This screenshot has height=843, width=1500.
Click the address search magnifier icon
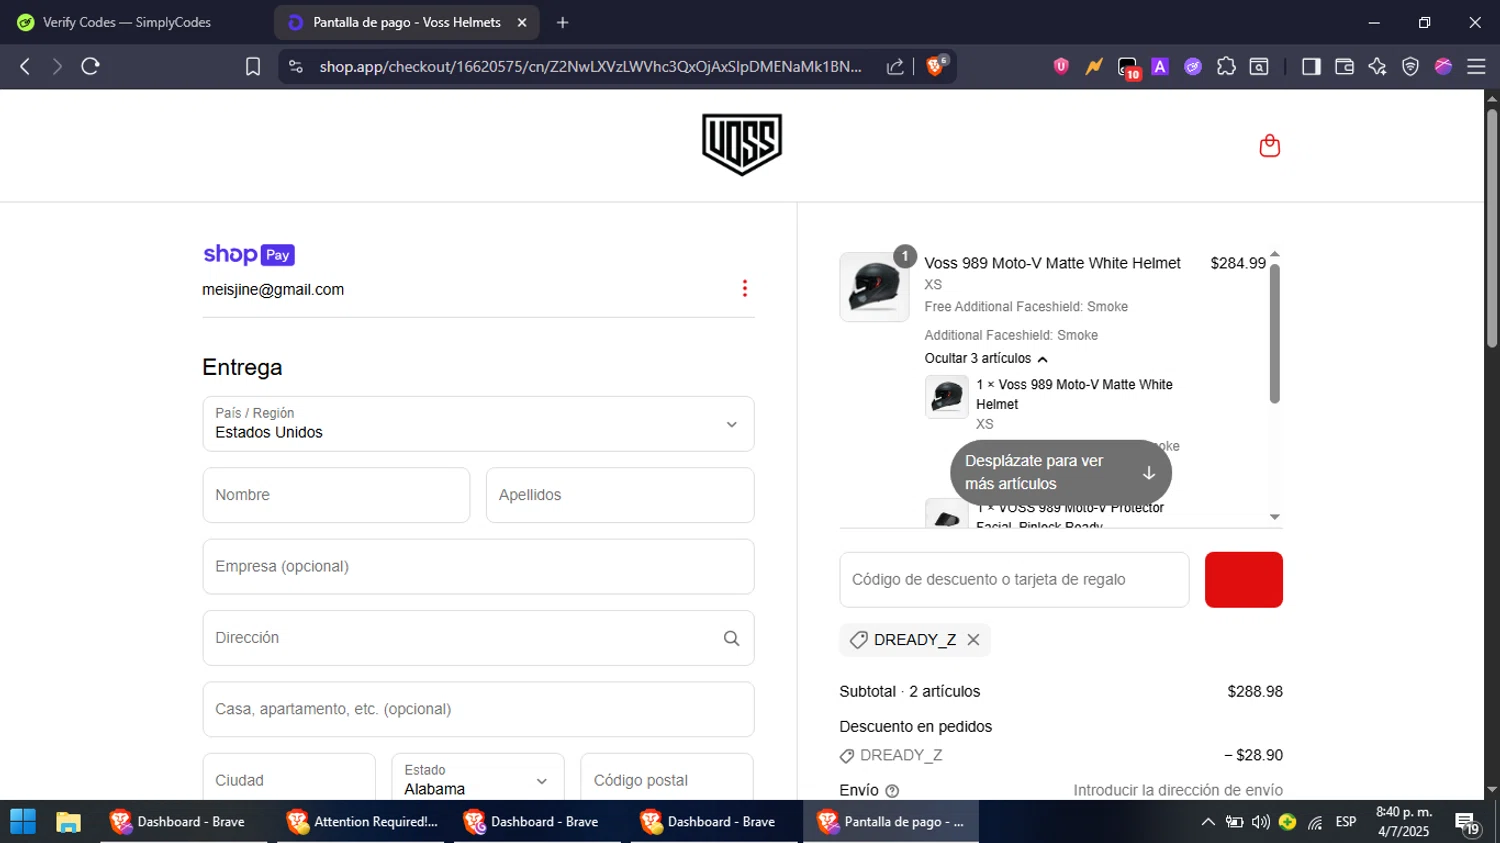coord(732,638)
